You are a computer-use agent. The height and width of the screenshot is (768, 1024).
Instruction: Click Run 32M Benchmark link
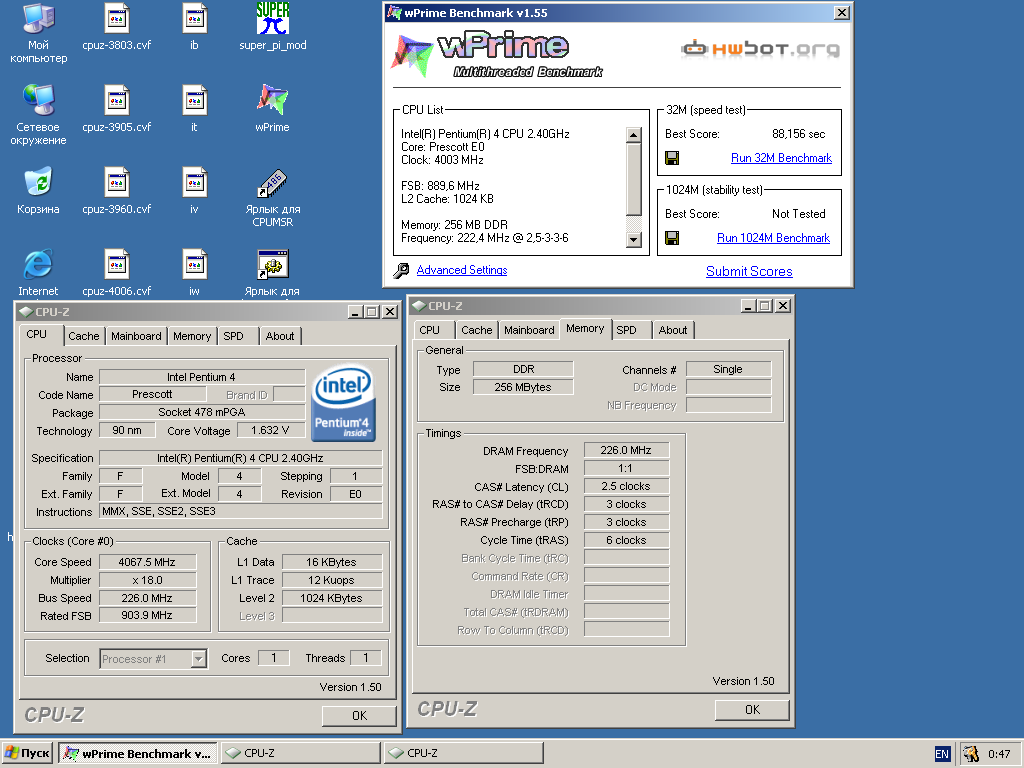781,158
